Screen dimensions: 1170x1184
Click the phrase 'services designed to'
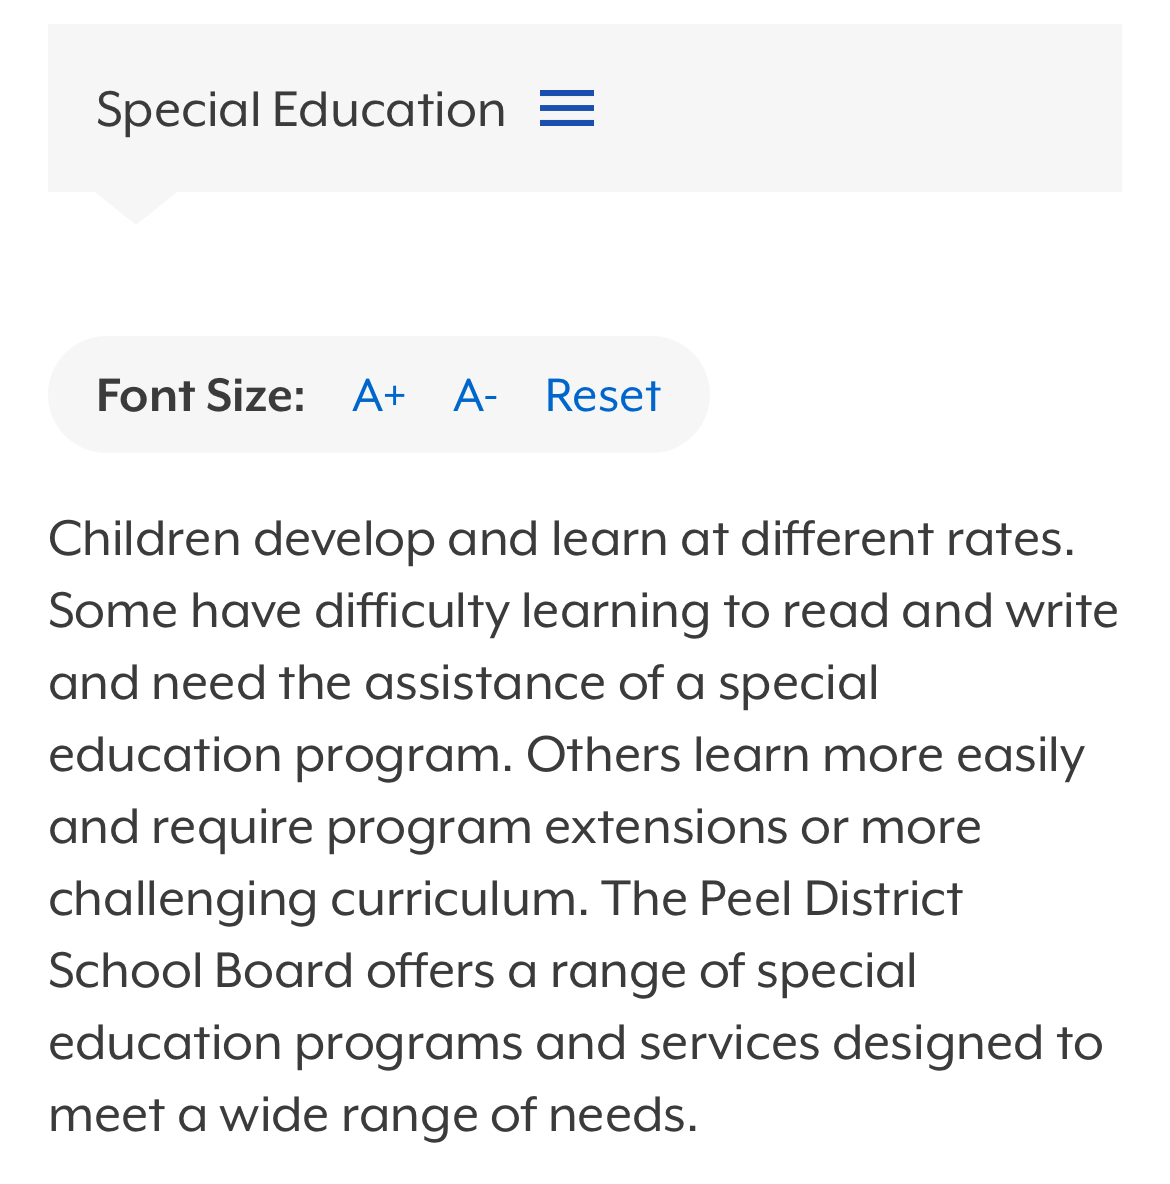pyautogui.click(x=871, y=1044)
